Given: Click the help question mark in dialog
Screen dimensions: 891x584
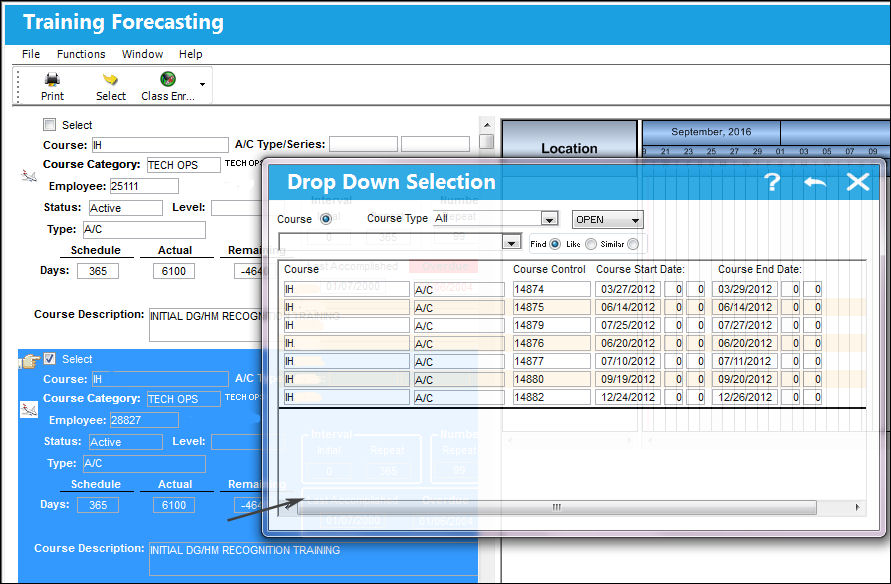Looking at the screenshot, I should coord(772,182).
